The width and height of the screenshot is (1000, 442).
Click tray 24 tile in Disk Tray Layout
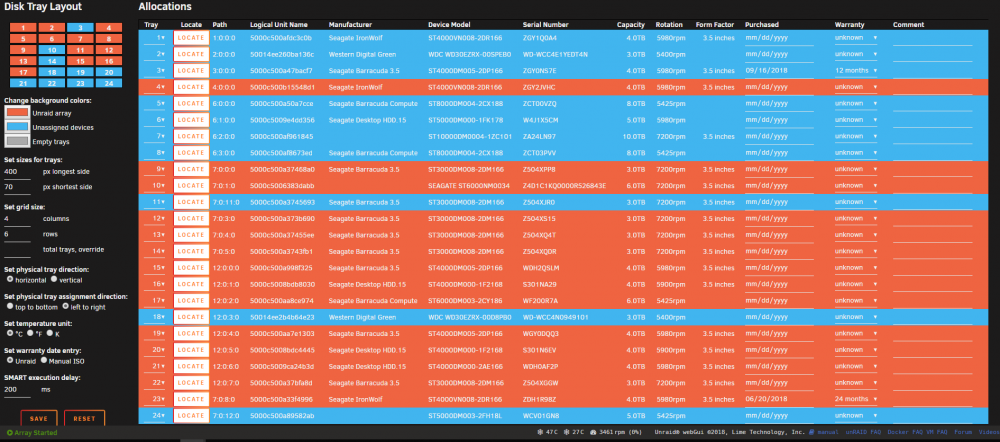pos(109,83)
